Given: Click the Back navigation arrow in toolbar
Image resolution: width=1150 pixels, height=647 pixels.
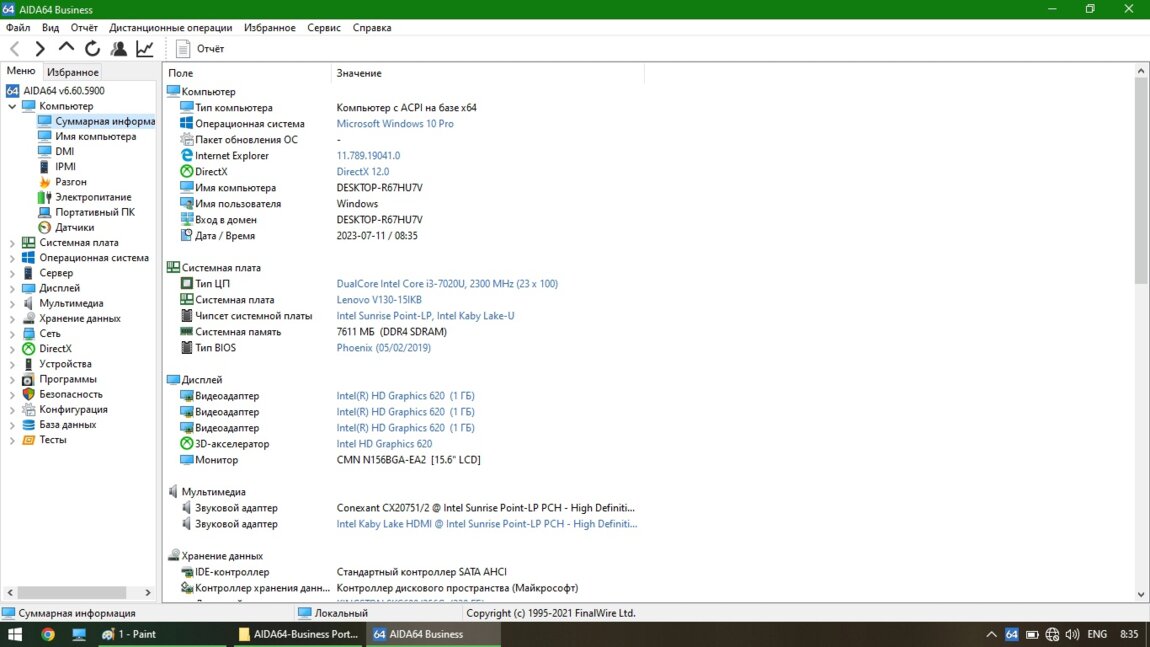Looking at the screenshot, I should 14,48.
